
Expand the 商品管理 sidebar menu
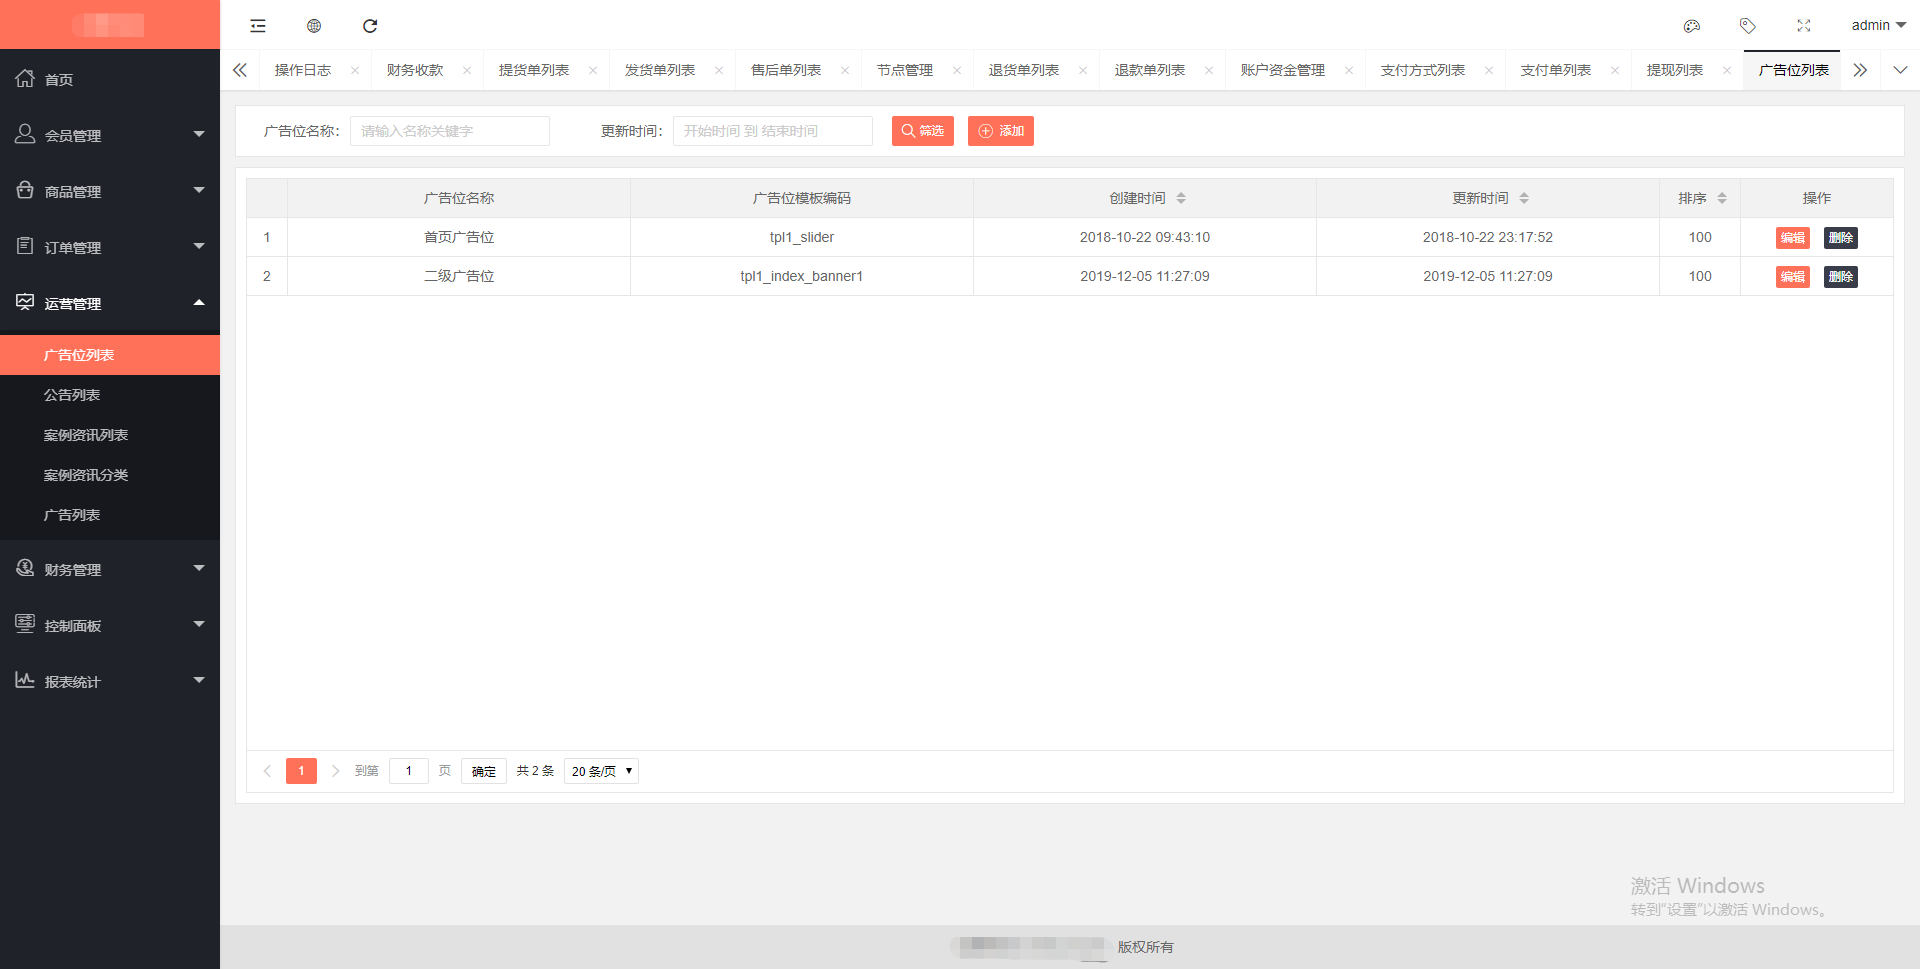click(110, 191)
